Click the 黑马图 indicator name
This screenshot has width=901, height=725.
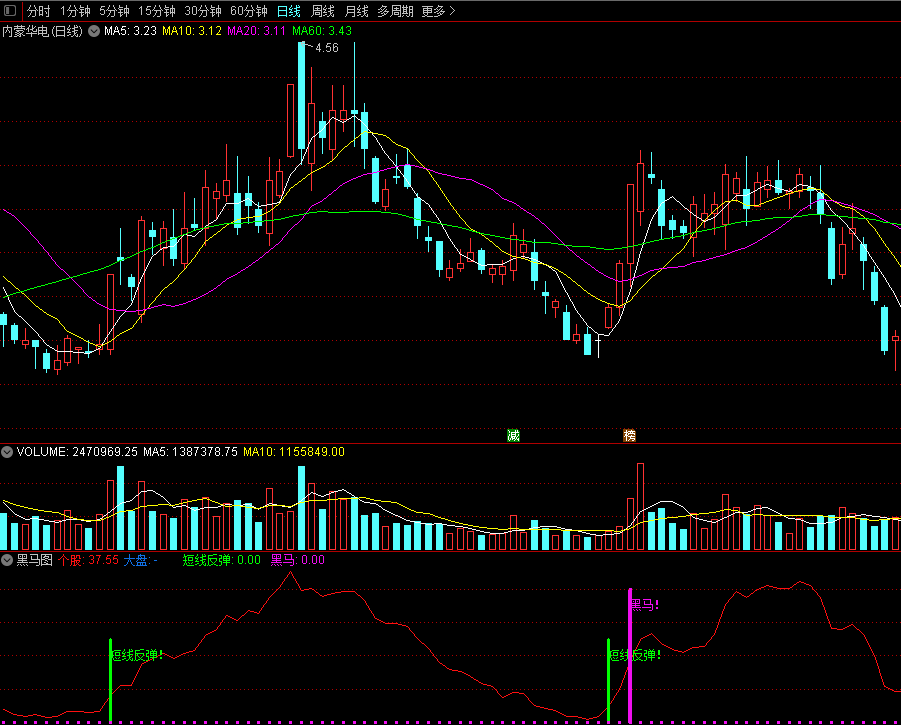coord(34,560)
